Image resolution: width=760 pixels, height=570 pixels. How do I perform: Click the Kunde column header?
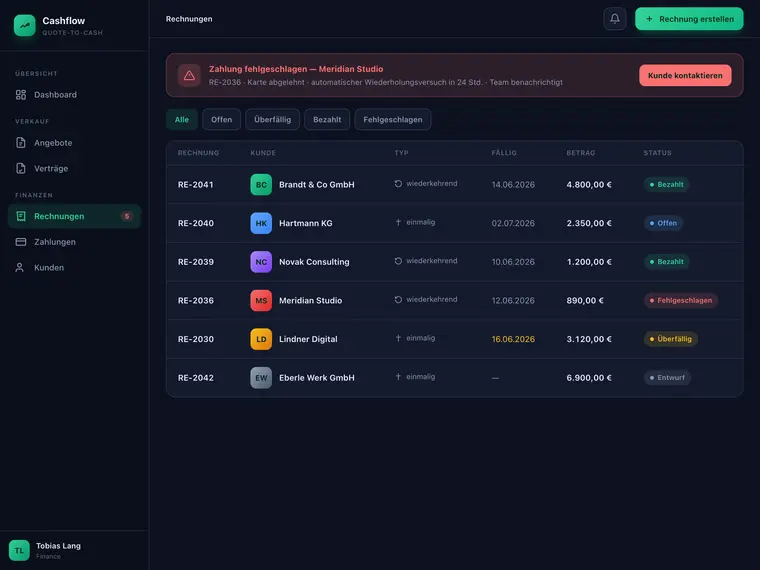(x=263, y=153)
